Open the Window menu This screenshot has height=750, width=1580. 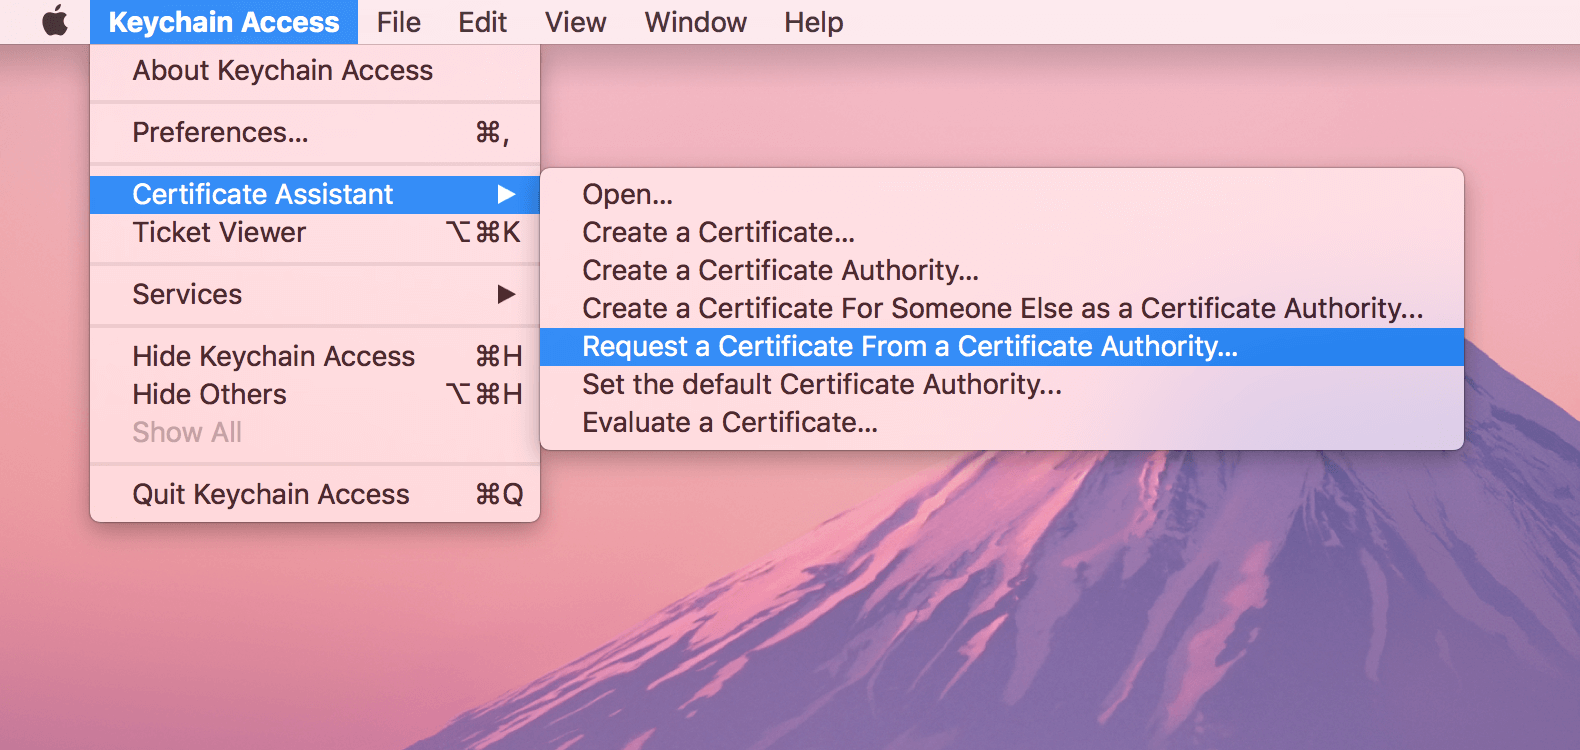click(695, 22)
